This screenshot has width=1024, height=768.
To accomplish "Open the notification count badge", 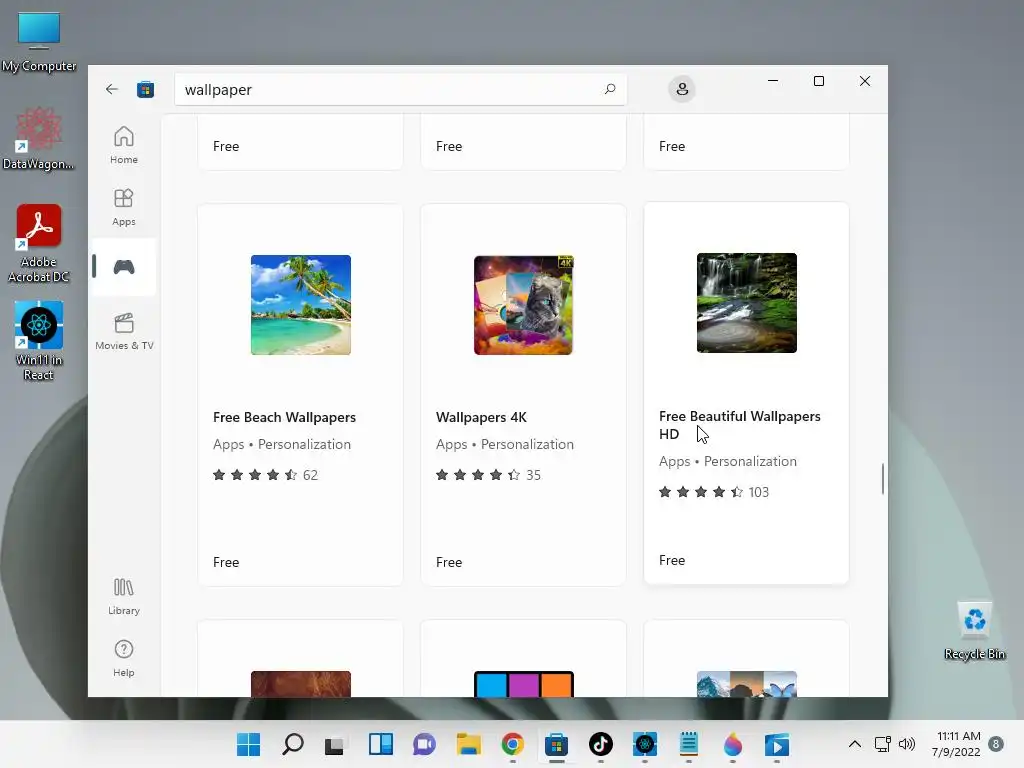I will click(996, 744).
